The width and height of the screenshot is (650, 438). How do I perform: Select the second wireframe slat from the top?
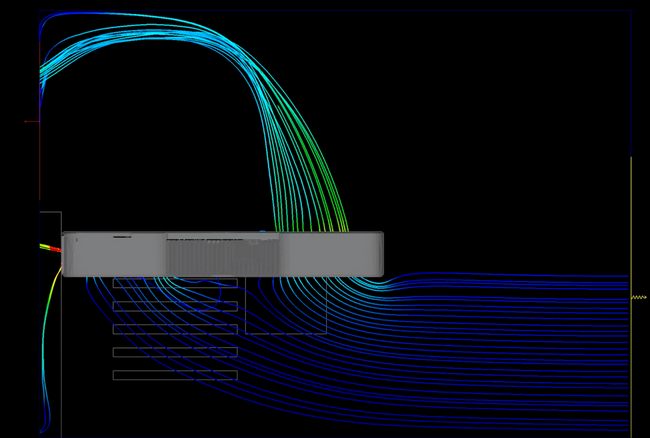[175, 306]
